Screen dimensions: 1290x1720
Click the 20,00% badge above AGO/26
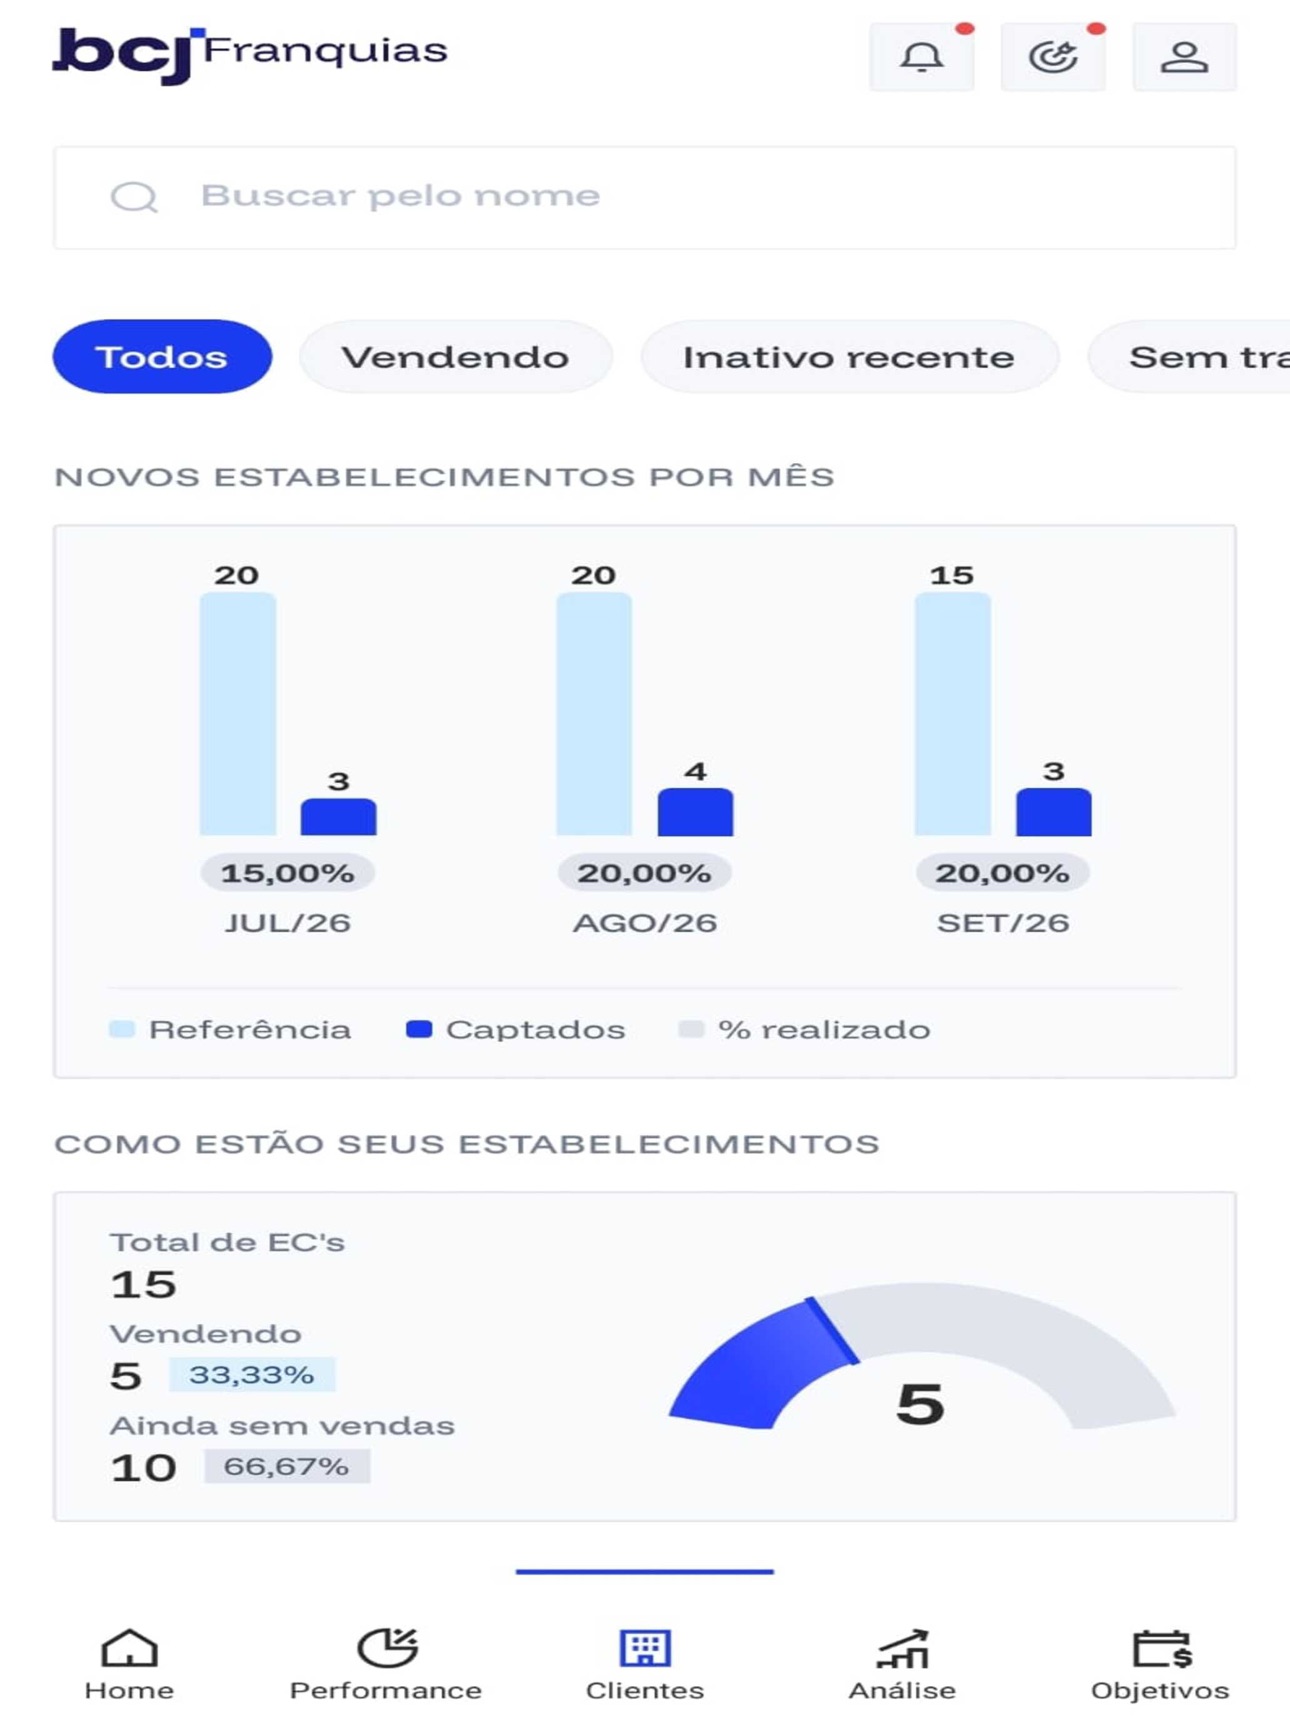coord(644,873)
